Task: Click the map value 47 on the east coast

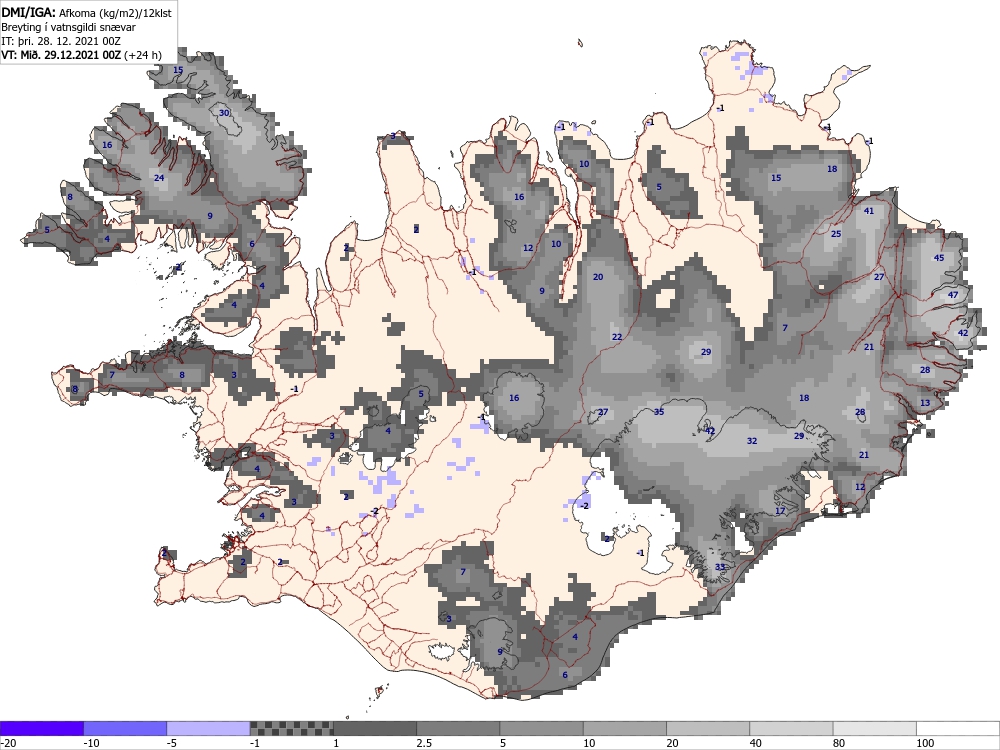Action: (x=953, y=295)
